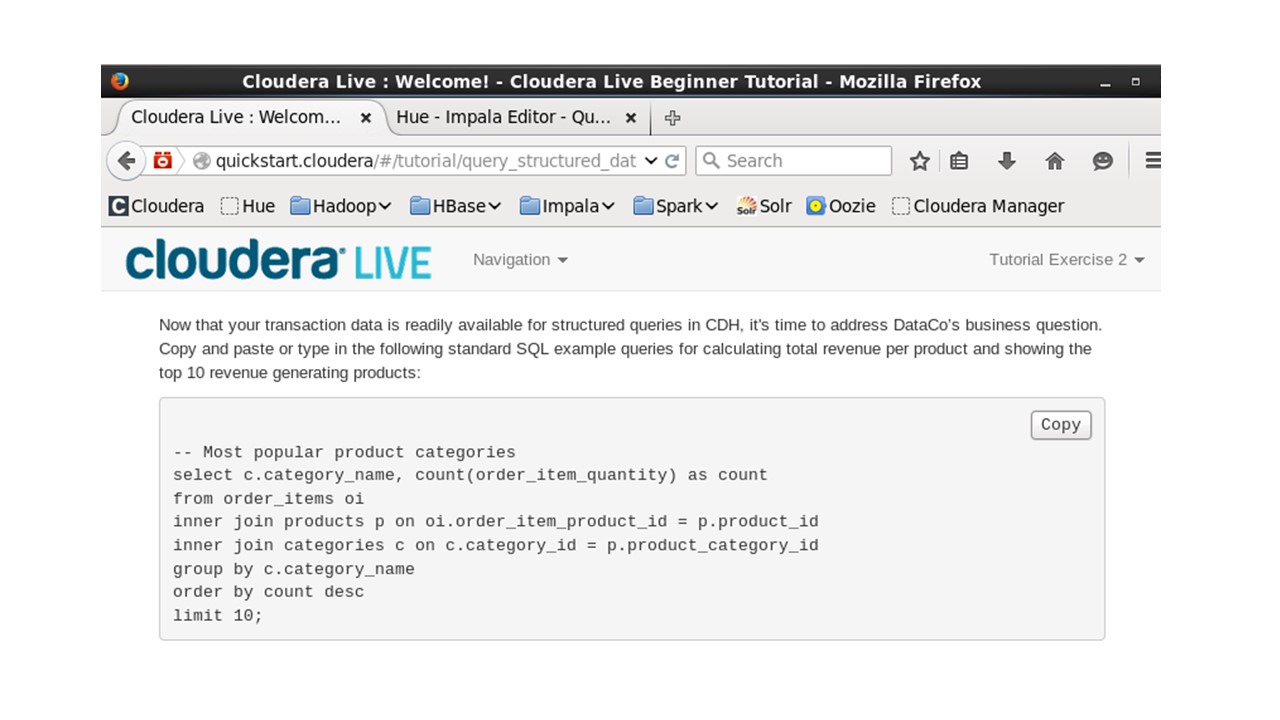Open the Oozie bookmark

coord(841,206)
